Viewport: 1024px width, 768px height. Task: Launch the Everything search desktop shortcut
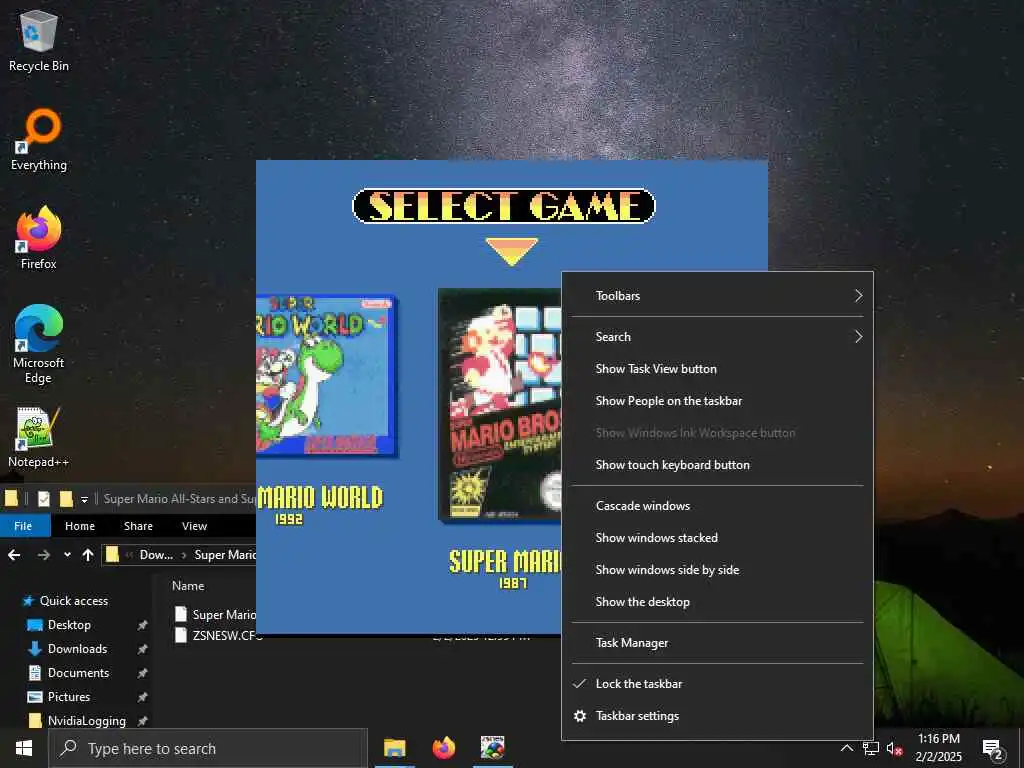click(39, 140)
